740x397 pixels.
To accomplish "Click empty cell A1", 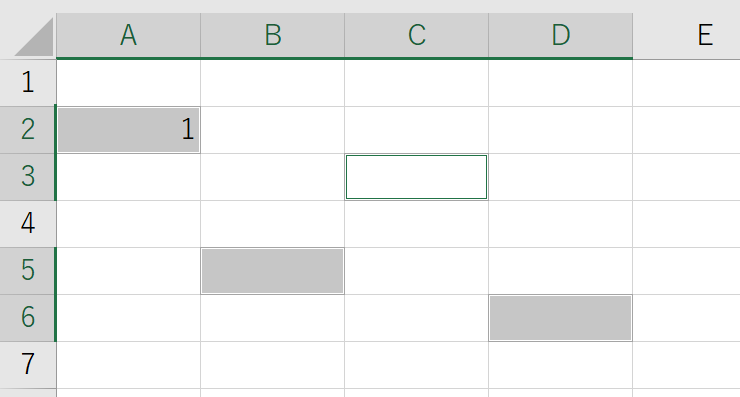I will pos(128,83).
